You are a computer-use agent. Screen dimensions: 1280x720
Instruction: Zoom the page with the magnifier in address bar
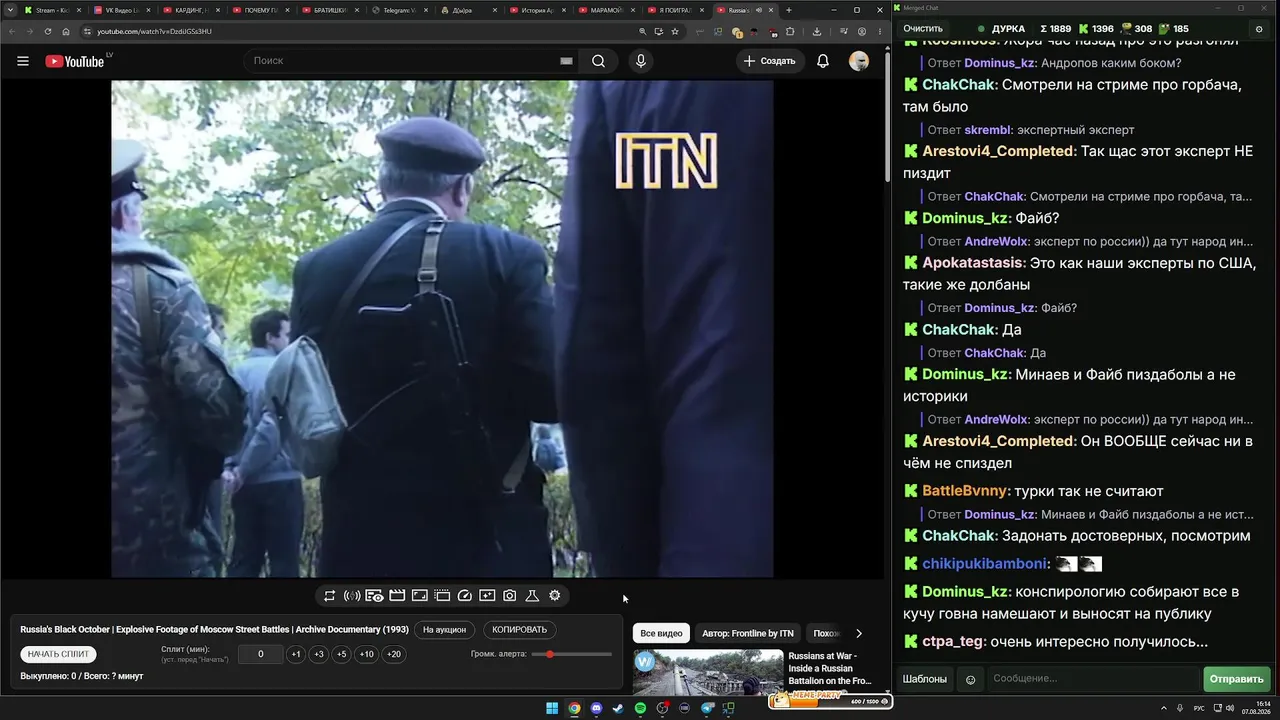pos(643,31)
